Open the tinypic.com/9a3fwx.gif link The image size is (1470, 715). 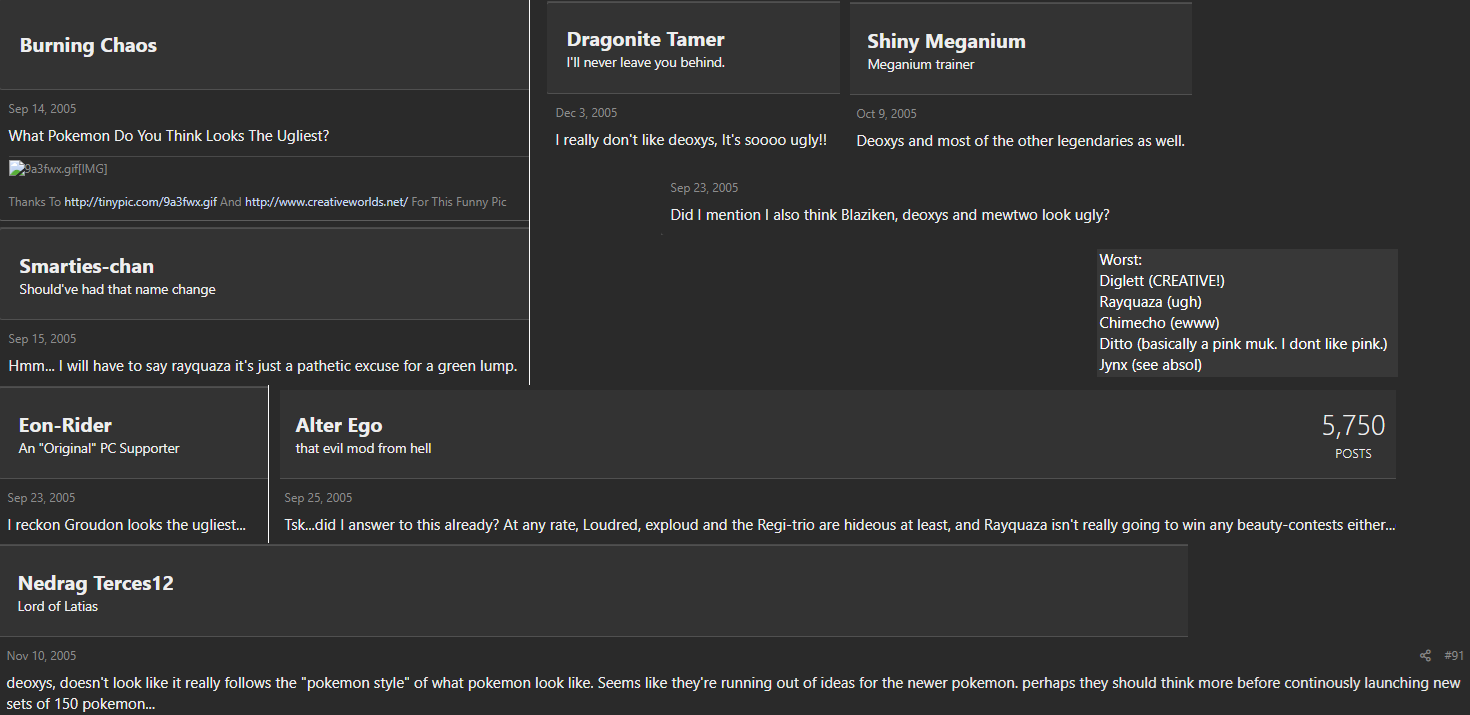click(x=140, y=202)
